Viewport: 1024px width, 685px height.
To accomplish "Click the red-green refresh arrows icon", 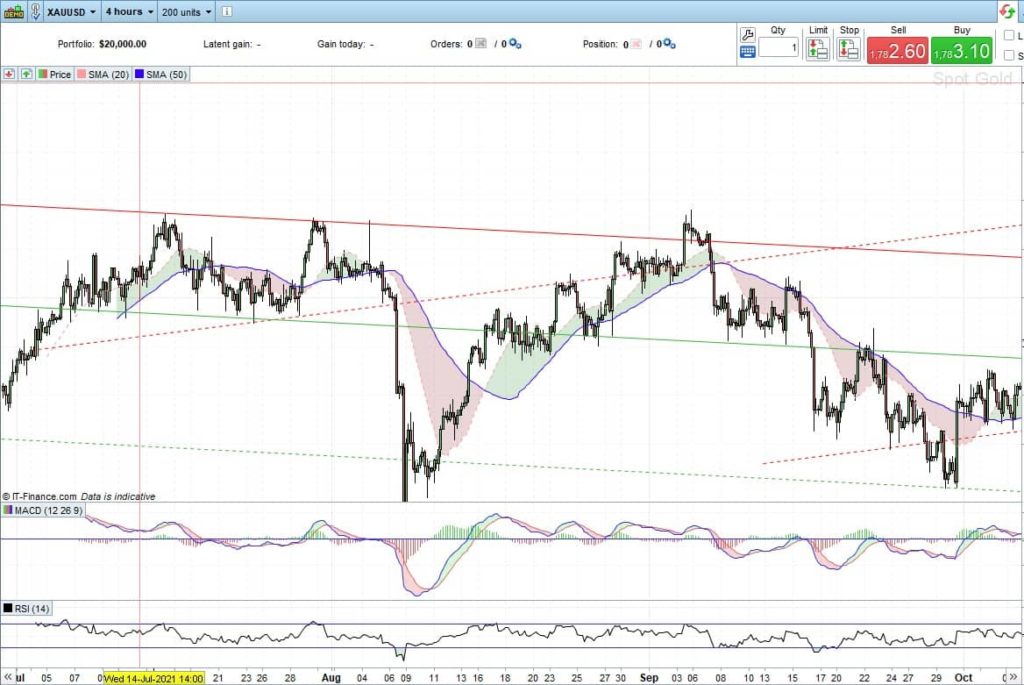I will 1008,12.
